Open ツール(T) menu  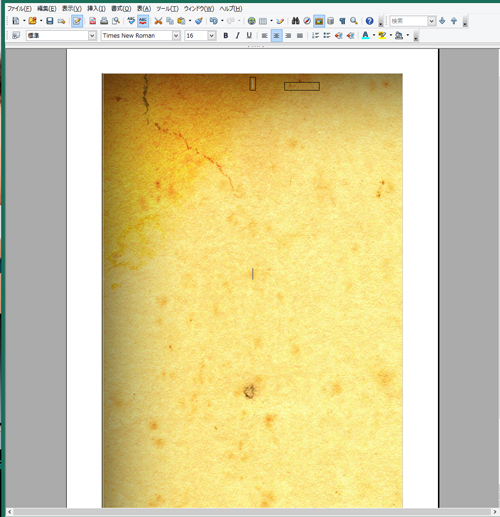click(x=167, y=9)
